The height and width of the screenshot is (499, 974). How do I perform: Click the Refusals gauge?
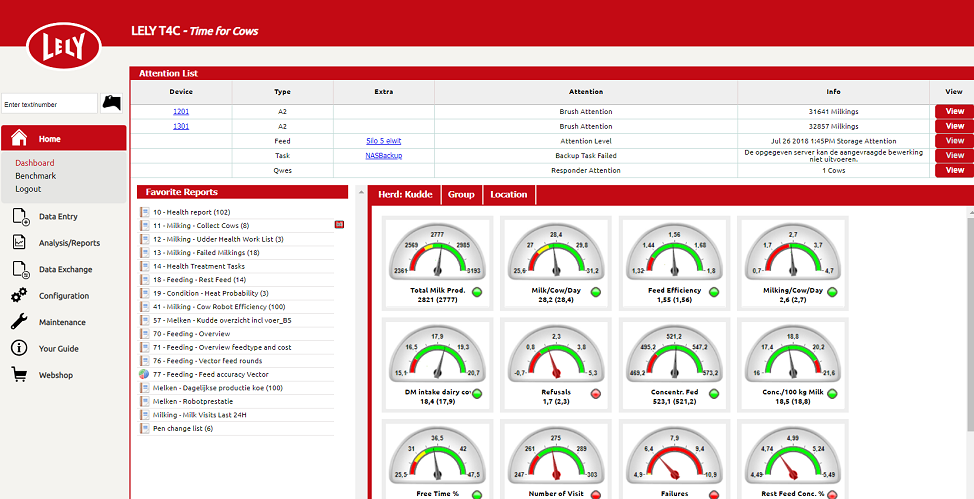(557, 354)
